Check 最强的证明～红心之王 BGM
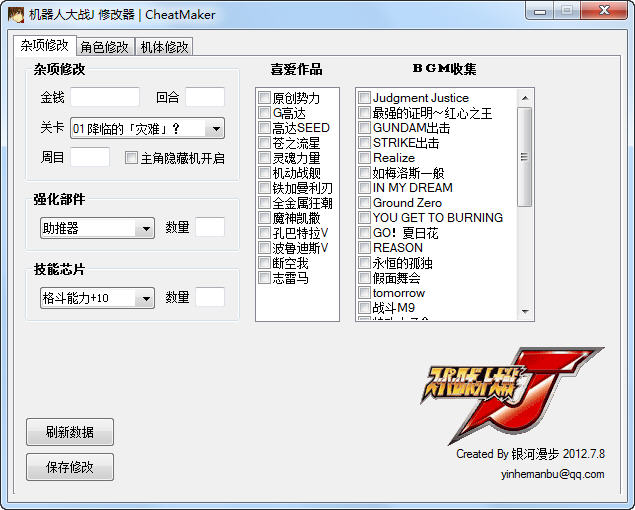The height and width of the screenshot is (510, 635). 364,113
